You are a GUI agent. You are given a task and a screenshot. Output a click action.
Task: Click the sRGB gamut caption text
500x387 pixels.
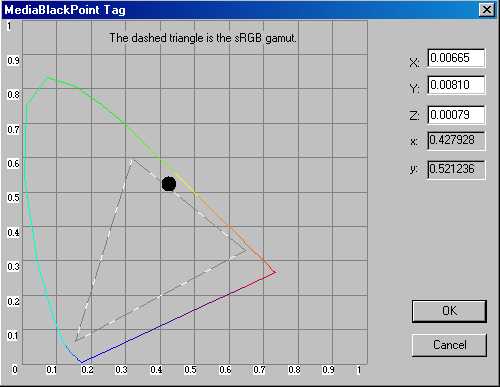[x=203, y=38]
